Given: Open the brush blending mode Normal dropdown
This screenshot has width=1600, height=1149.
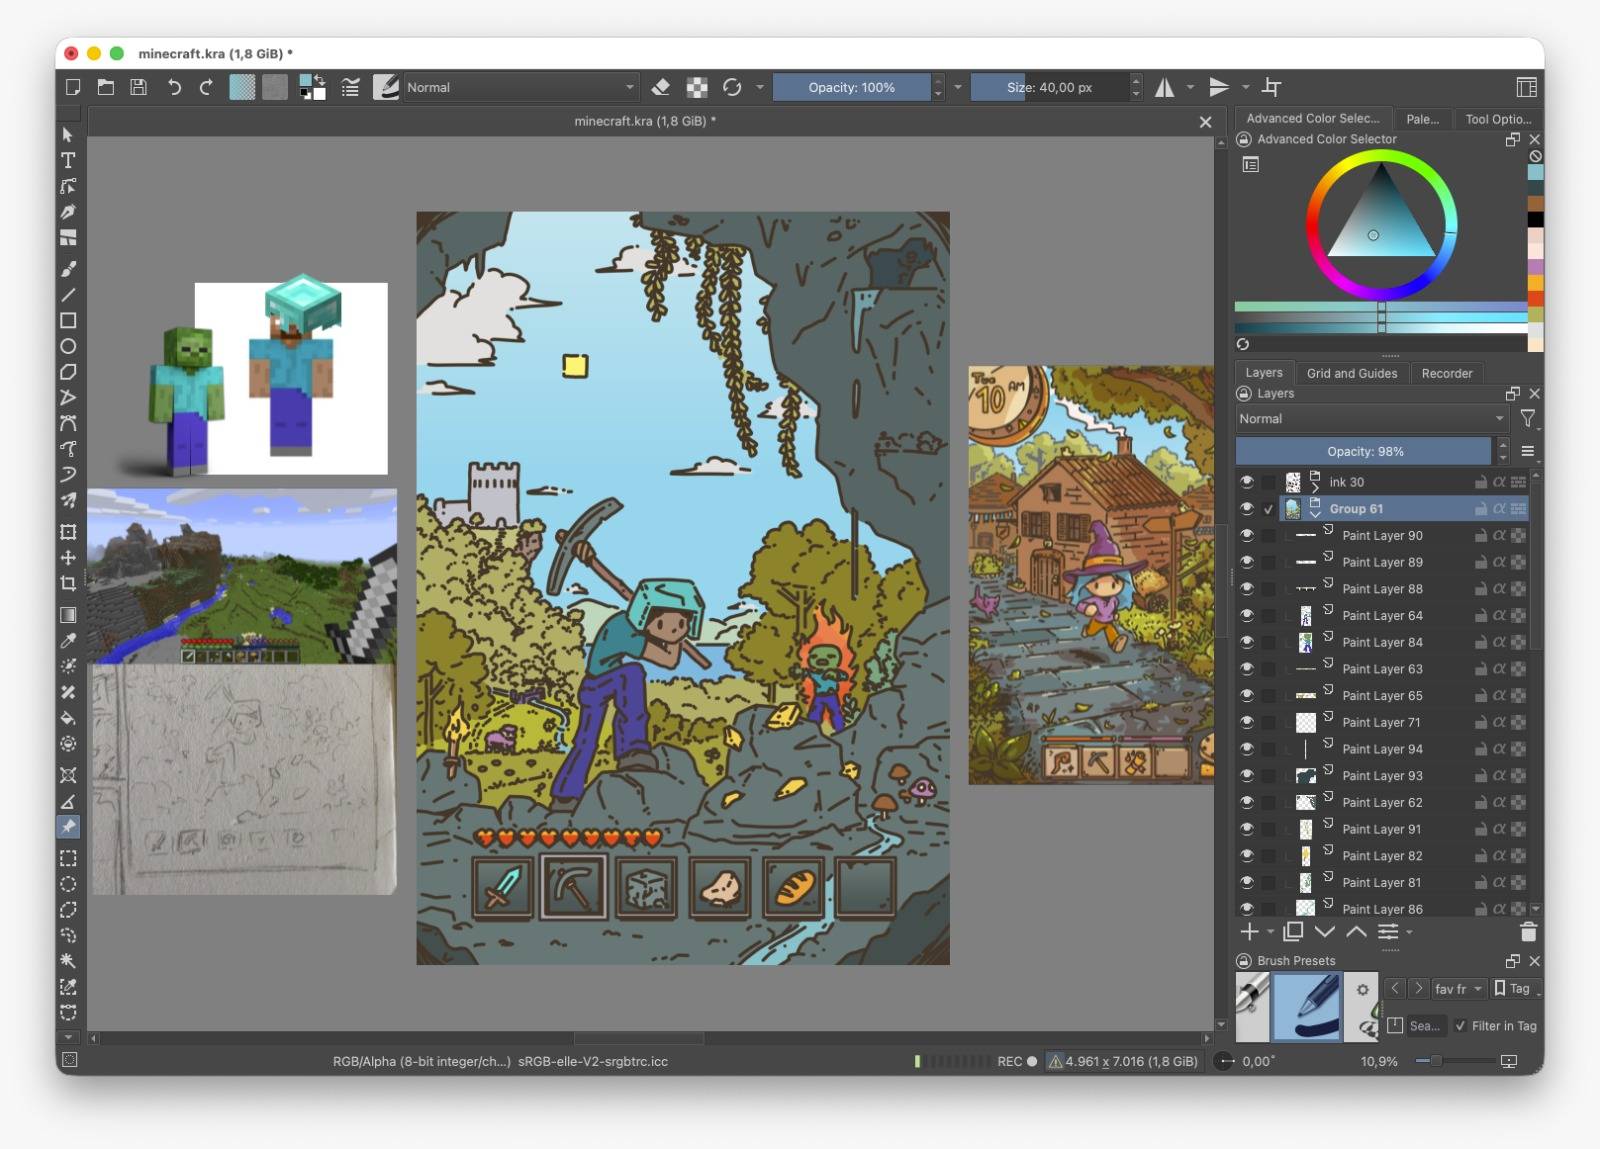Looking at the screenshot, I should click(x=519, y=87).
